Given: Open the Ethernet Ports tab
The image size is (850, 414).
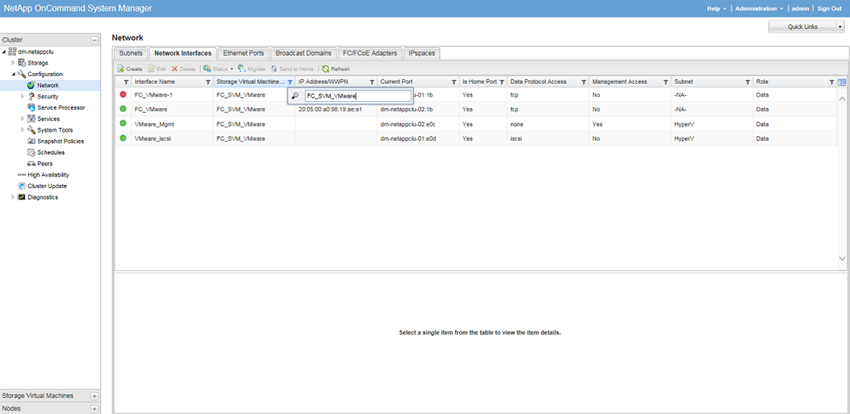Looking at the screenshot, I should (x=243, y=53).
